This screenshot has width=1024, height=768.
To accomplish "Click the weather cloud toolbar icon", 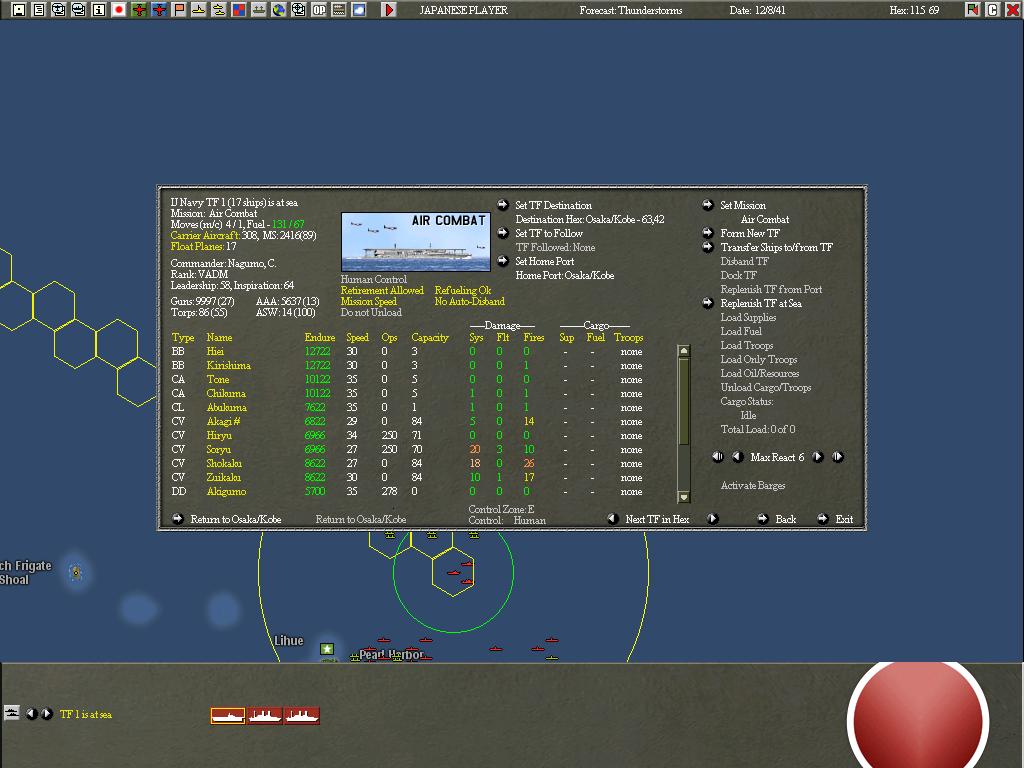I will click(359, 10).
